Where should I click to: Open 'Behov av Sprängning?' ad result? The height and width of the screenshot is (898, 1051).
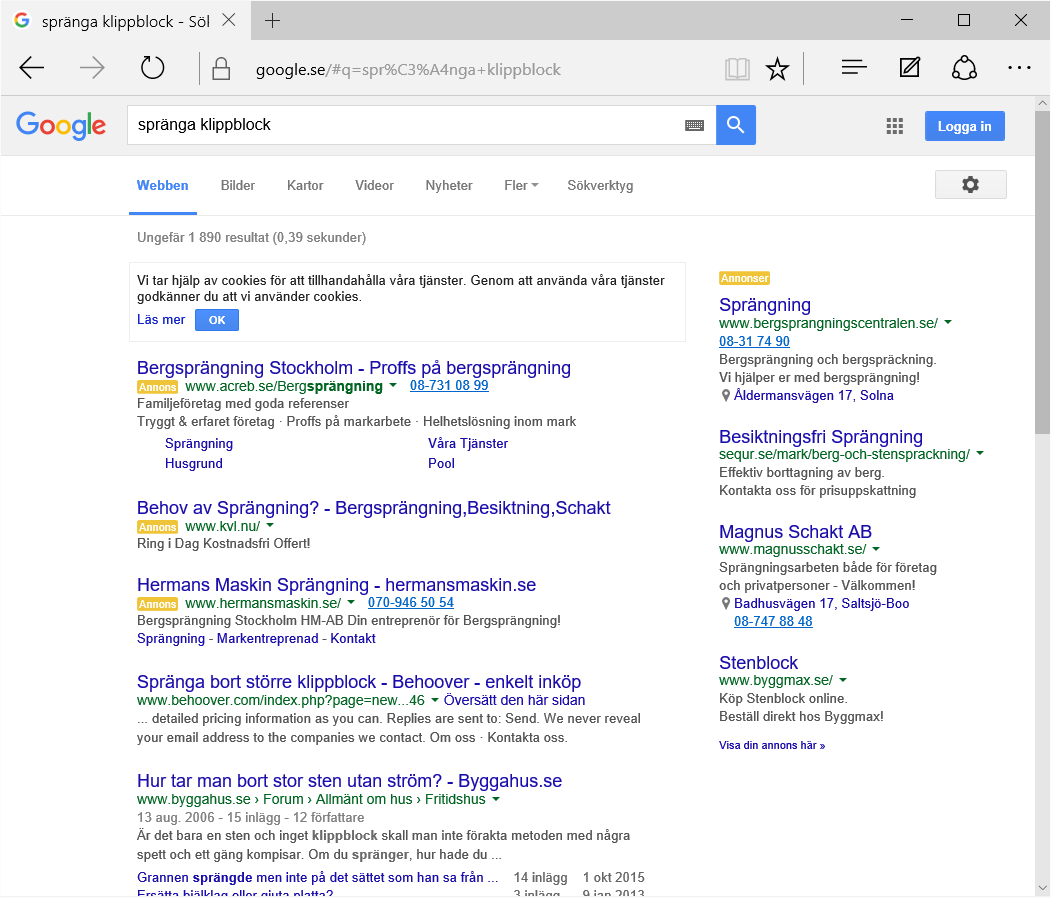373,508
